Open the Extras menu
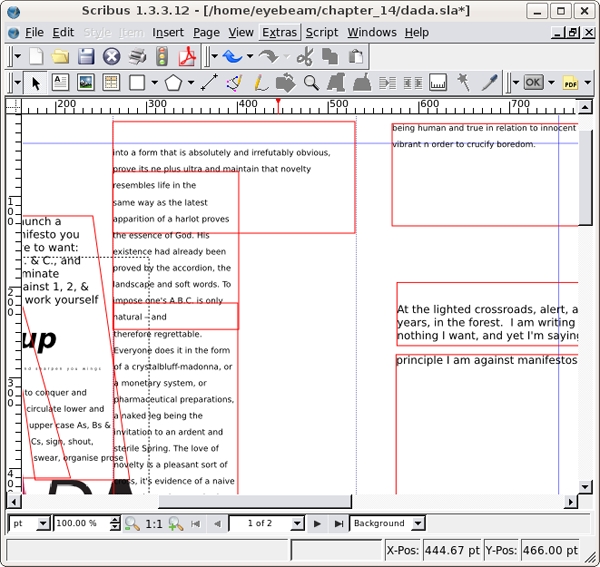This screenshot has width=600, height=567. point(279,32)
